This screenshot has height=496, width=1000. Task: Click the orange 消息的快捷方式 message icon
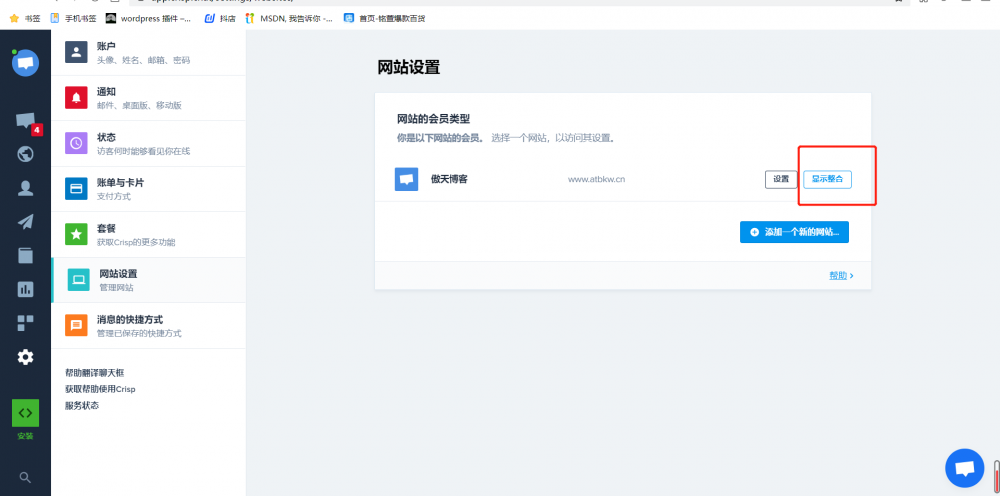(76, 325)
